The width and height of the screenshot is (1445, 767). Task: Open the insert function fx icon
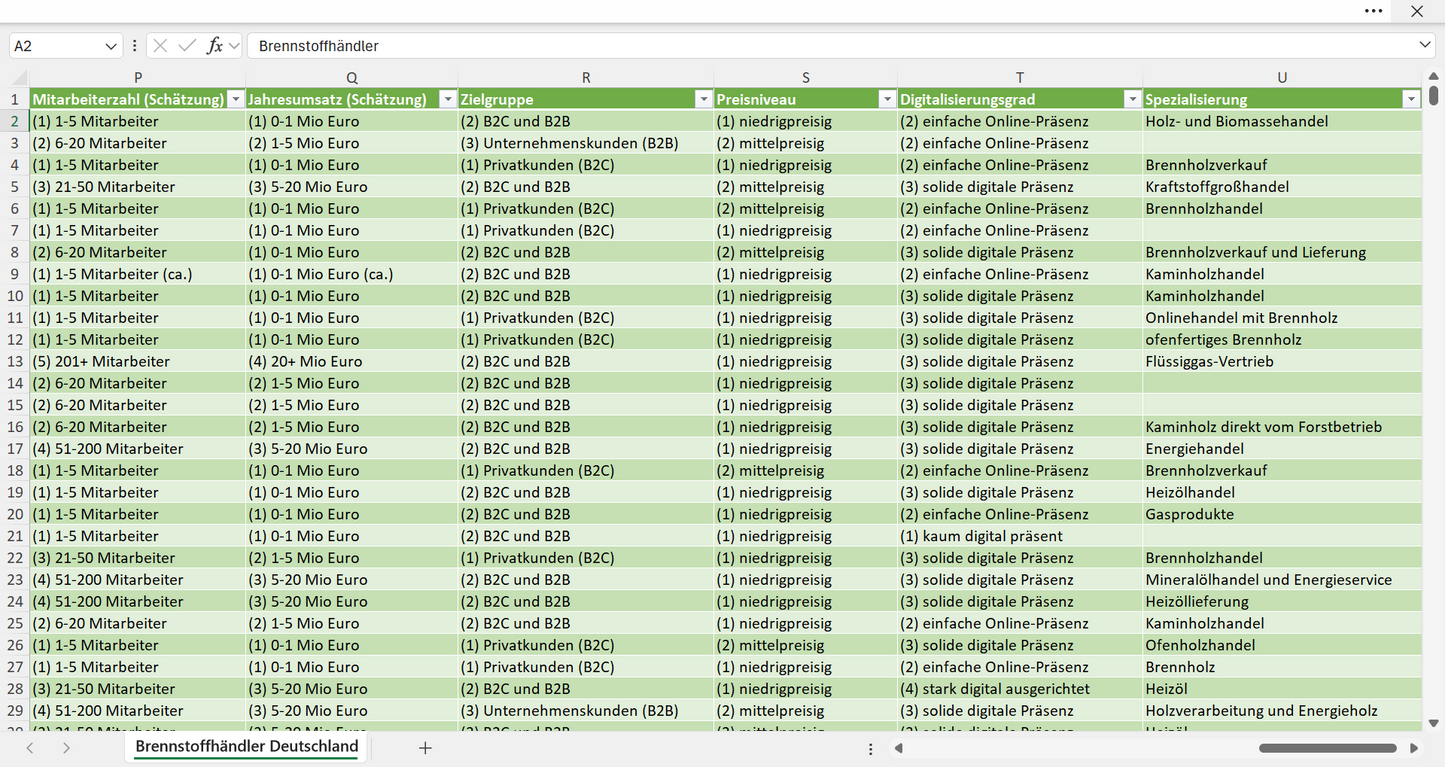pyautogui.click(x=214, y=46)
